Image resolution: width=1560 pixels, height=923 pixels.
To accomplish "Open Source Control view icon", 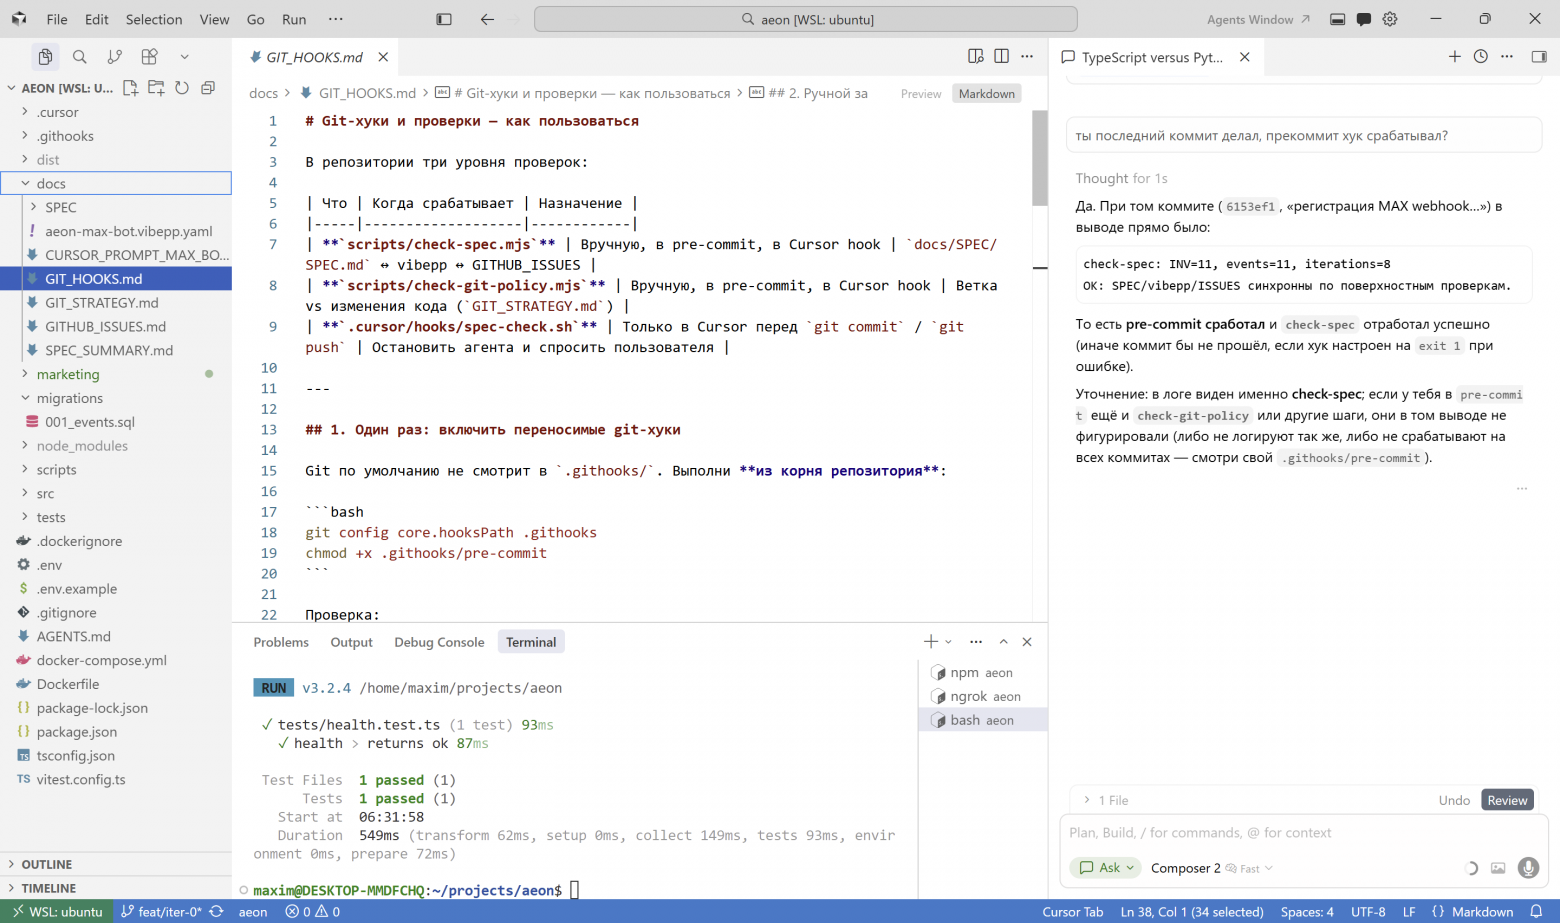I will pyautogui.click(x=115, y=57).
